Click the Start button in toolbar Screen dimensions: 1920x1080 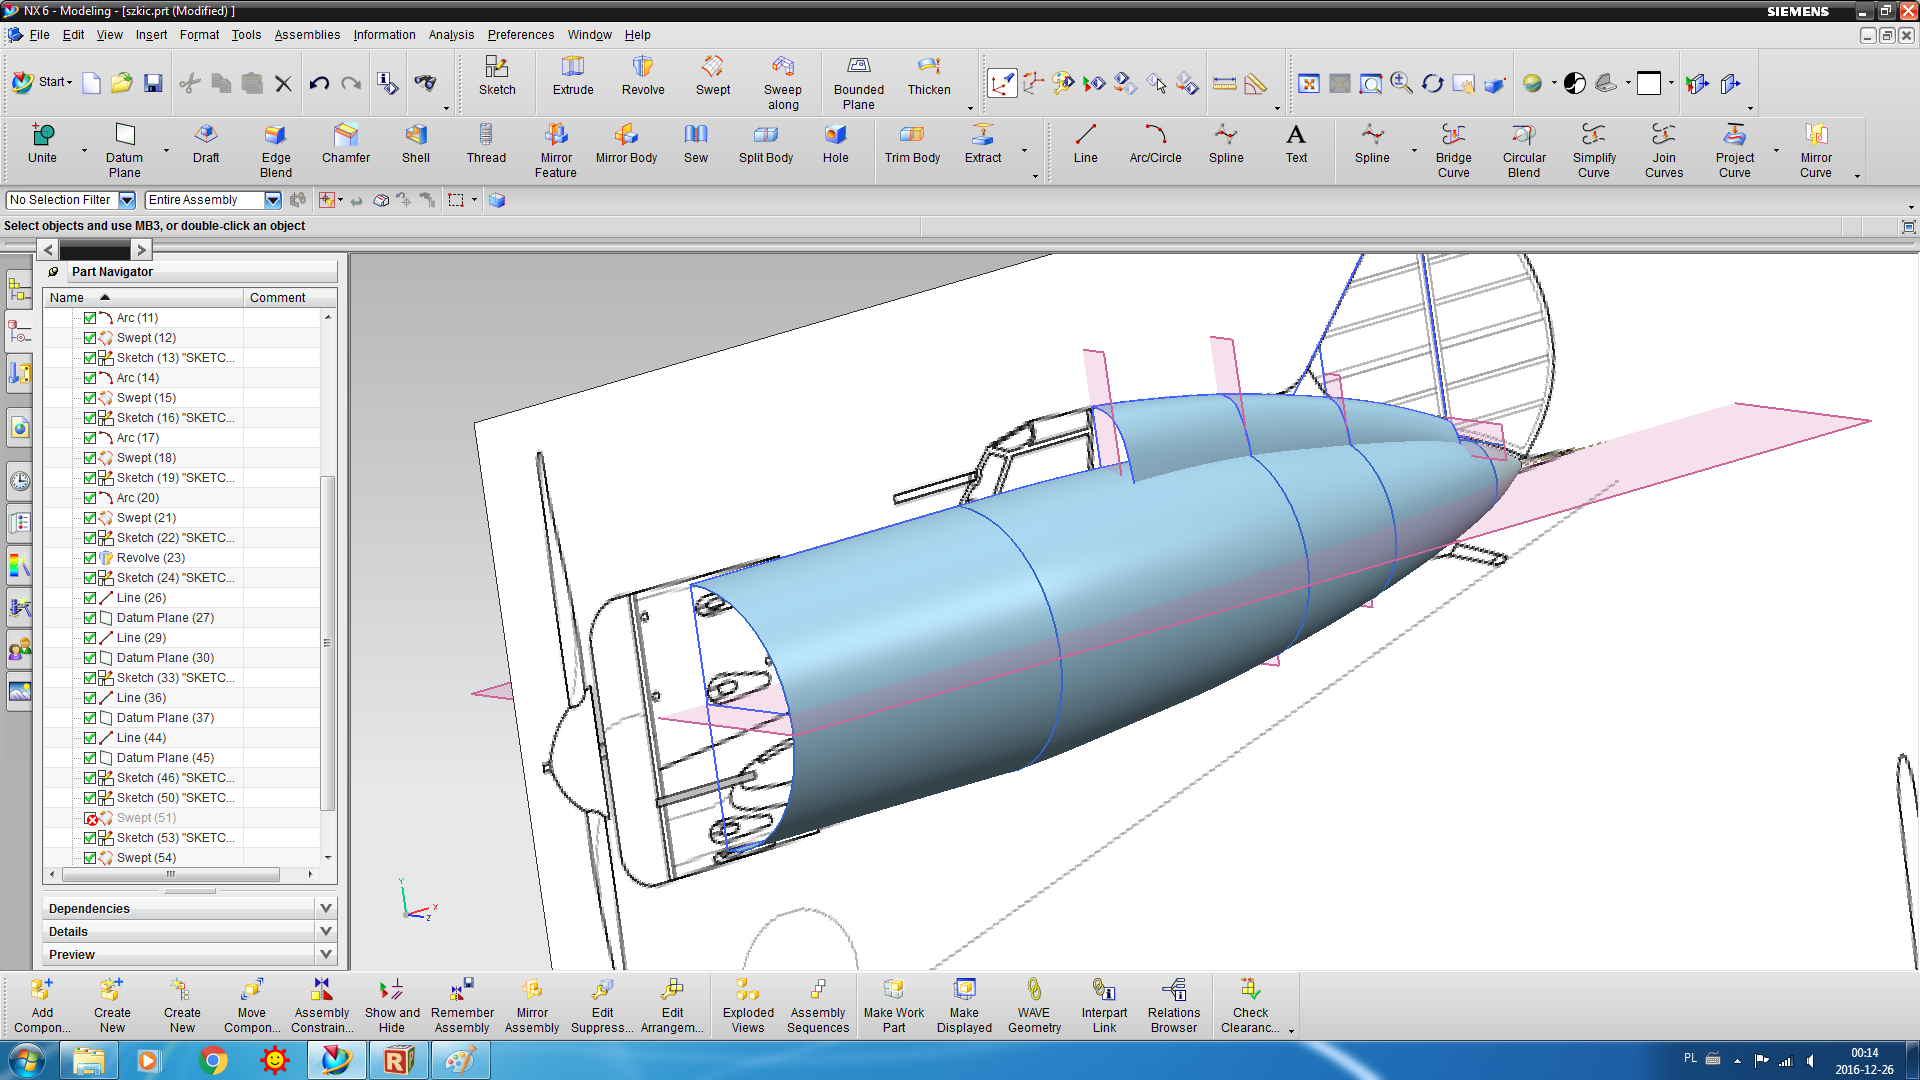coord(42,82)
